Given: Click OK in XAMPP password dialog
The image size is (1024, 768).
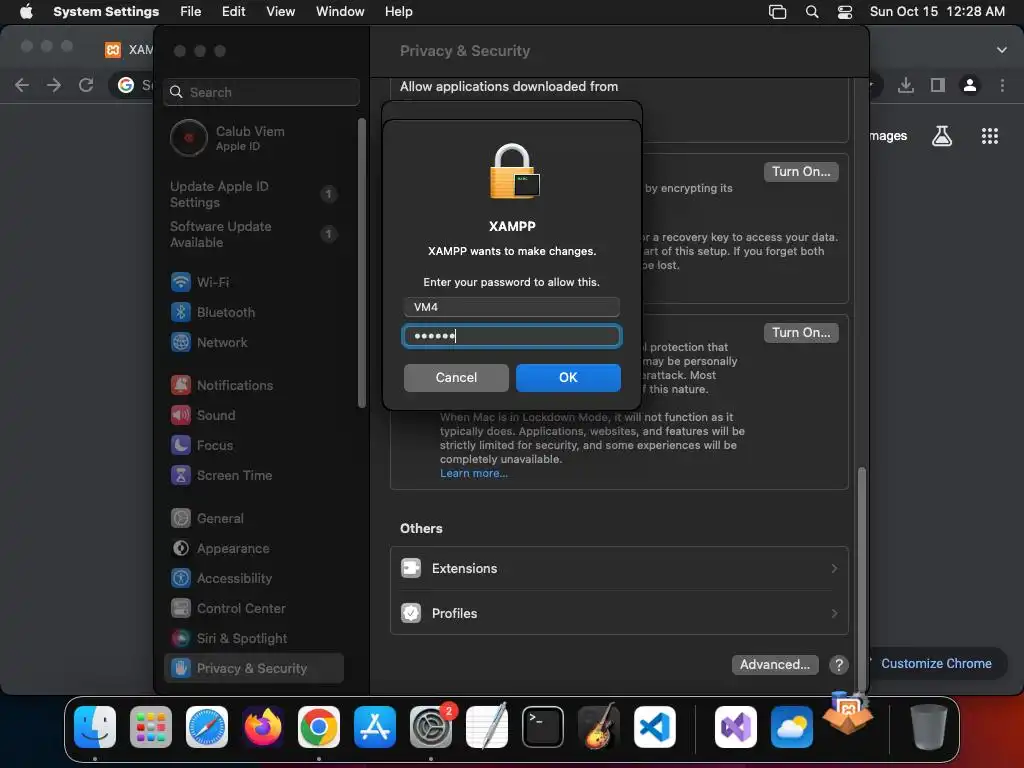Looking at the screenshot, I should [568, 377].
